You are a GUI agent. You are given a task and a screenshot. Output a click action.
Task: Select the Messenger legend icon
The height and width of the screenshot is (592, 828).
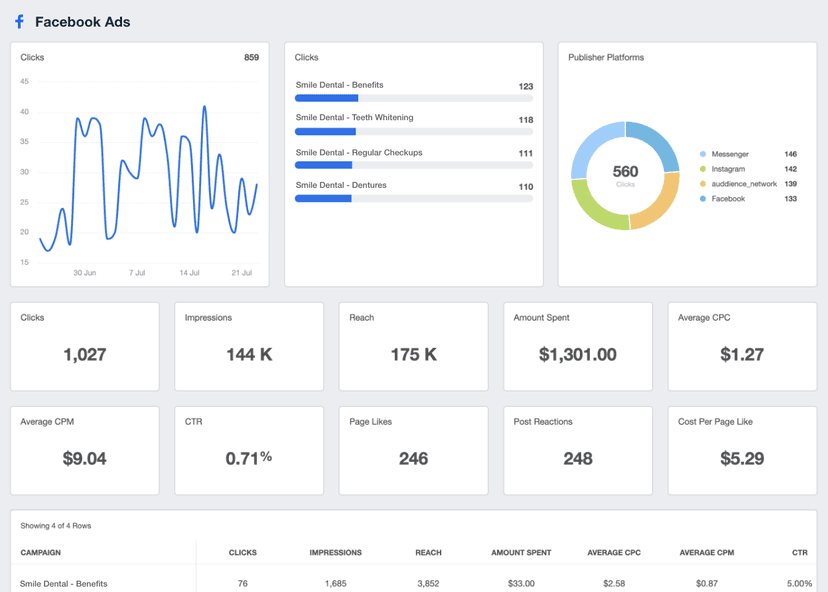(702, 154)
